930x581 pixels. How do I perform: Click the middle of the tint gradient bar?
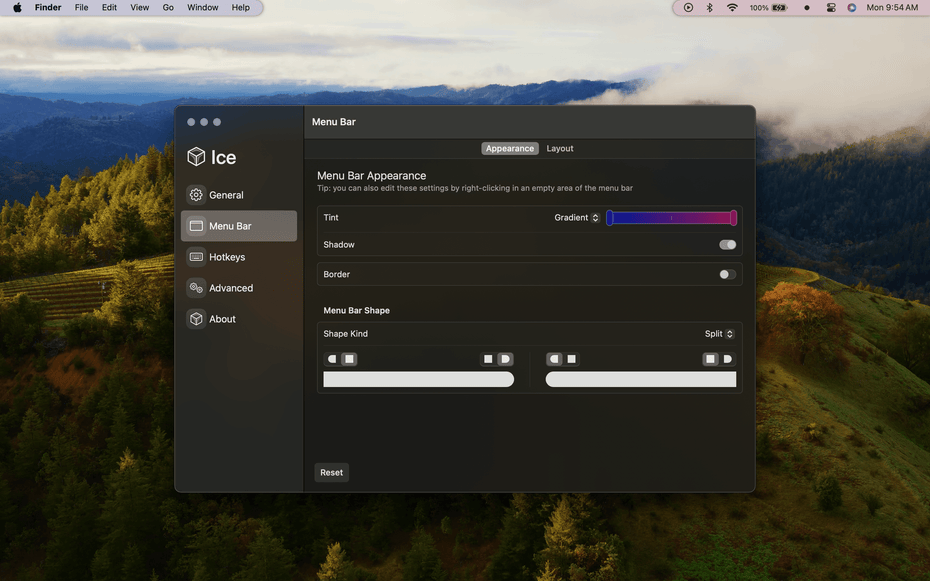point(671,218)
